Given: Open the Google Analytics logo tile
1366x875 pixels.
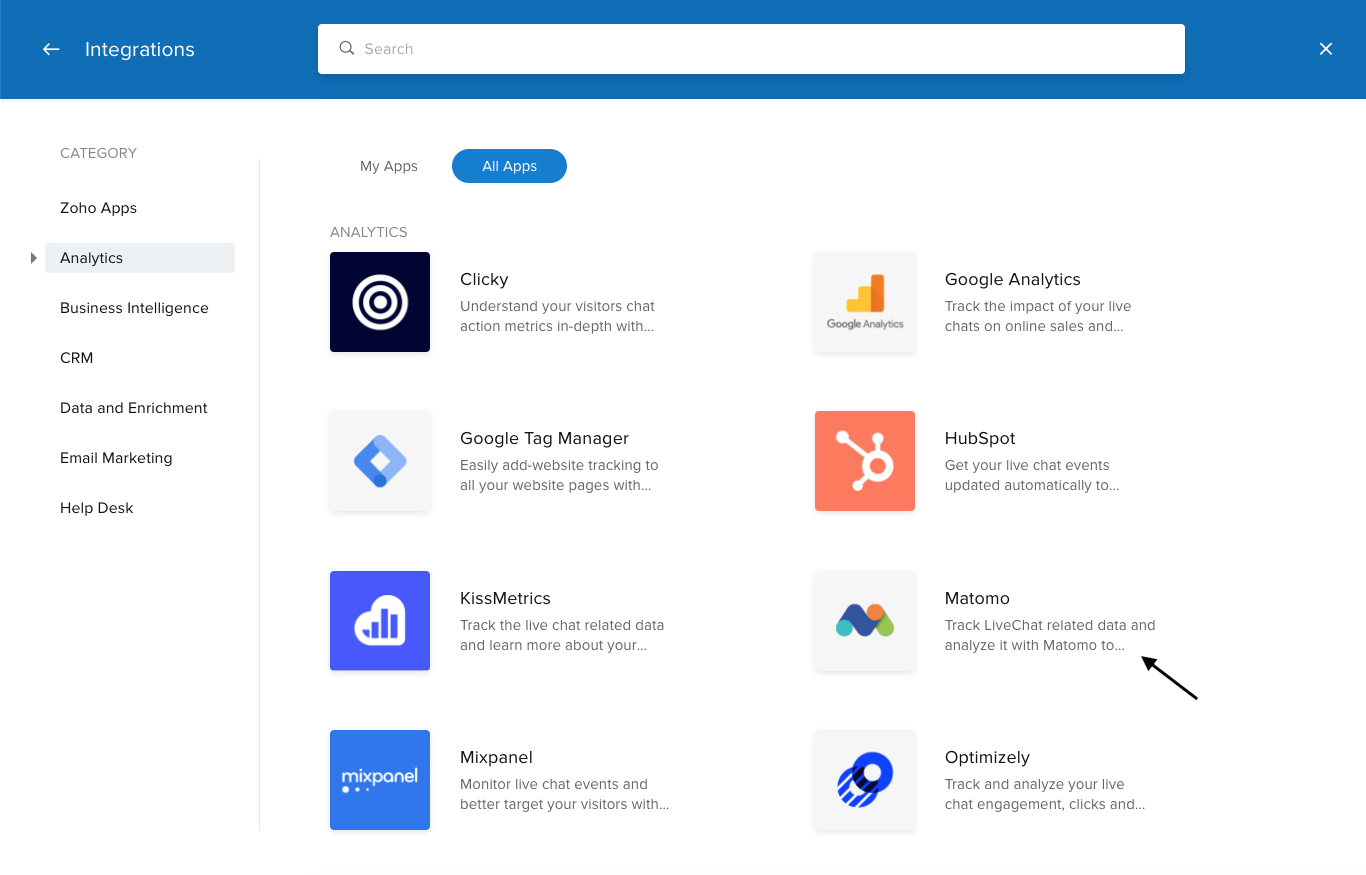Looking at the screenshot, I should 865,302.
